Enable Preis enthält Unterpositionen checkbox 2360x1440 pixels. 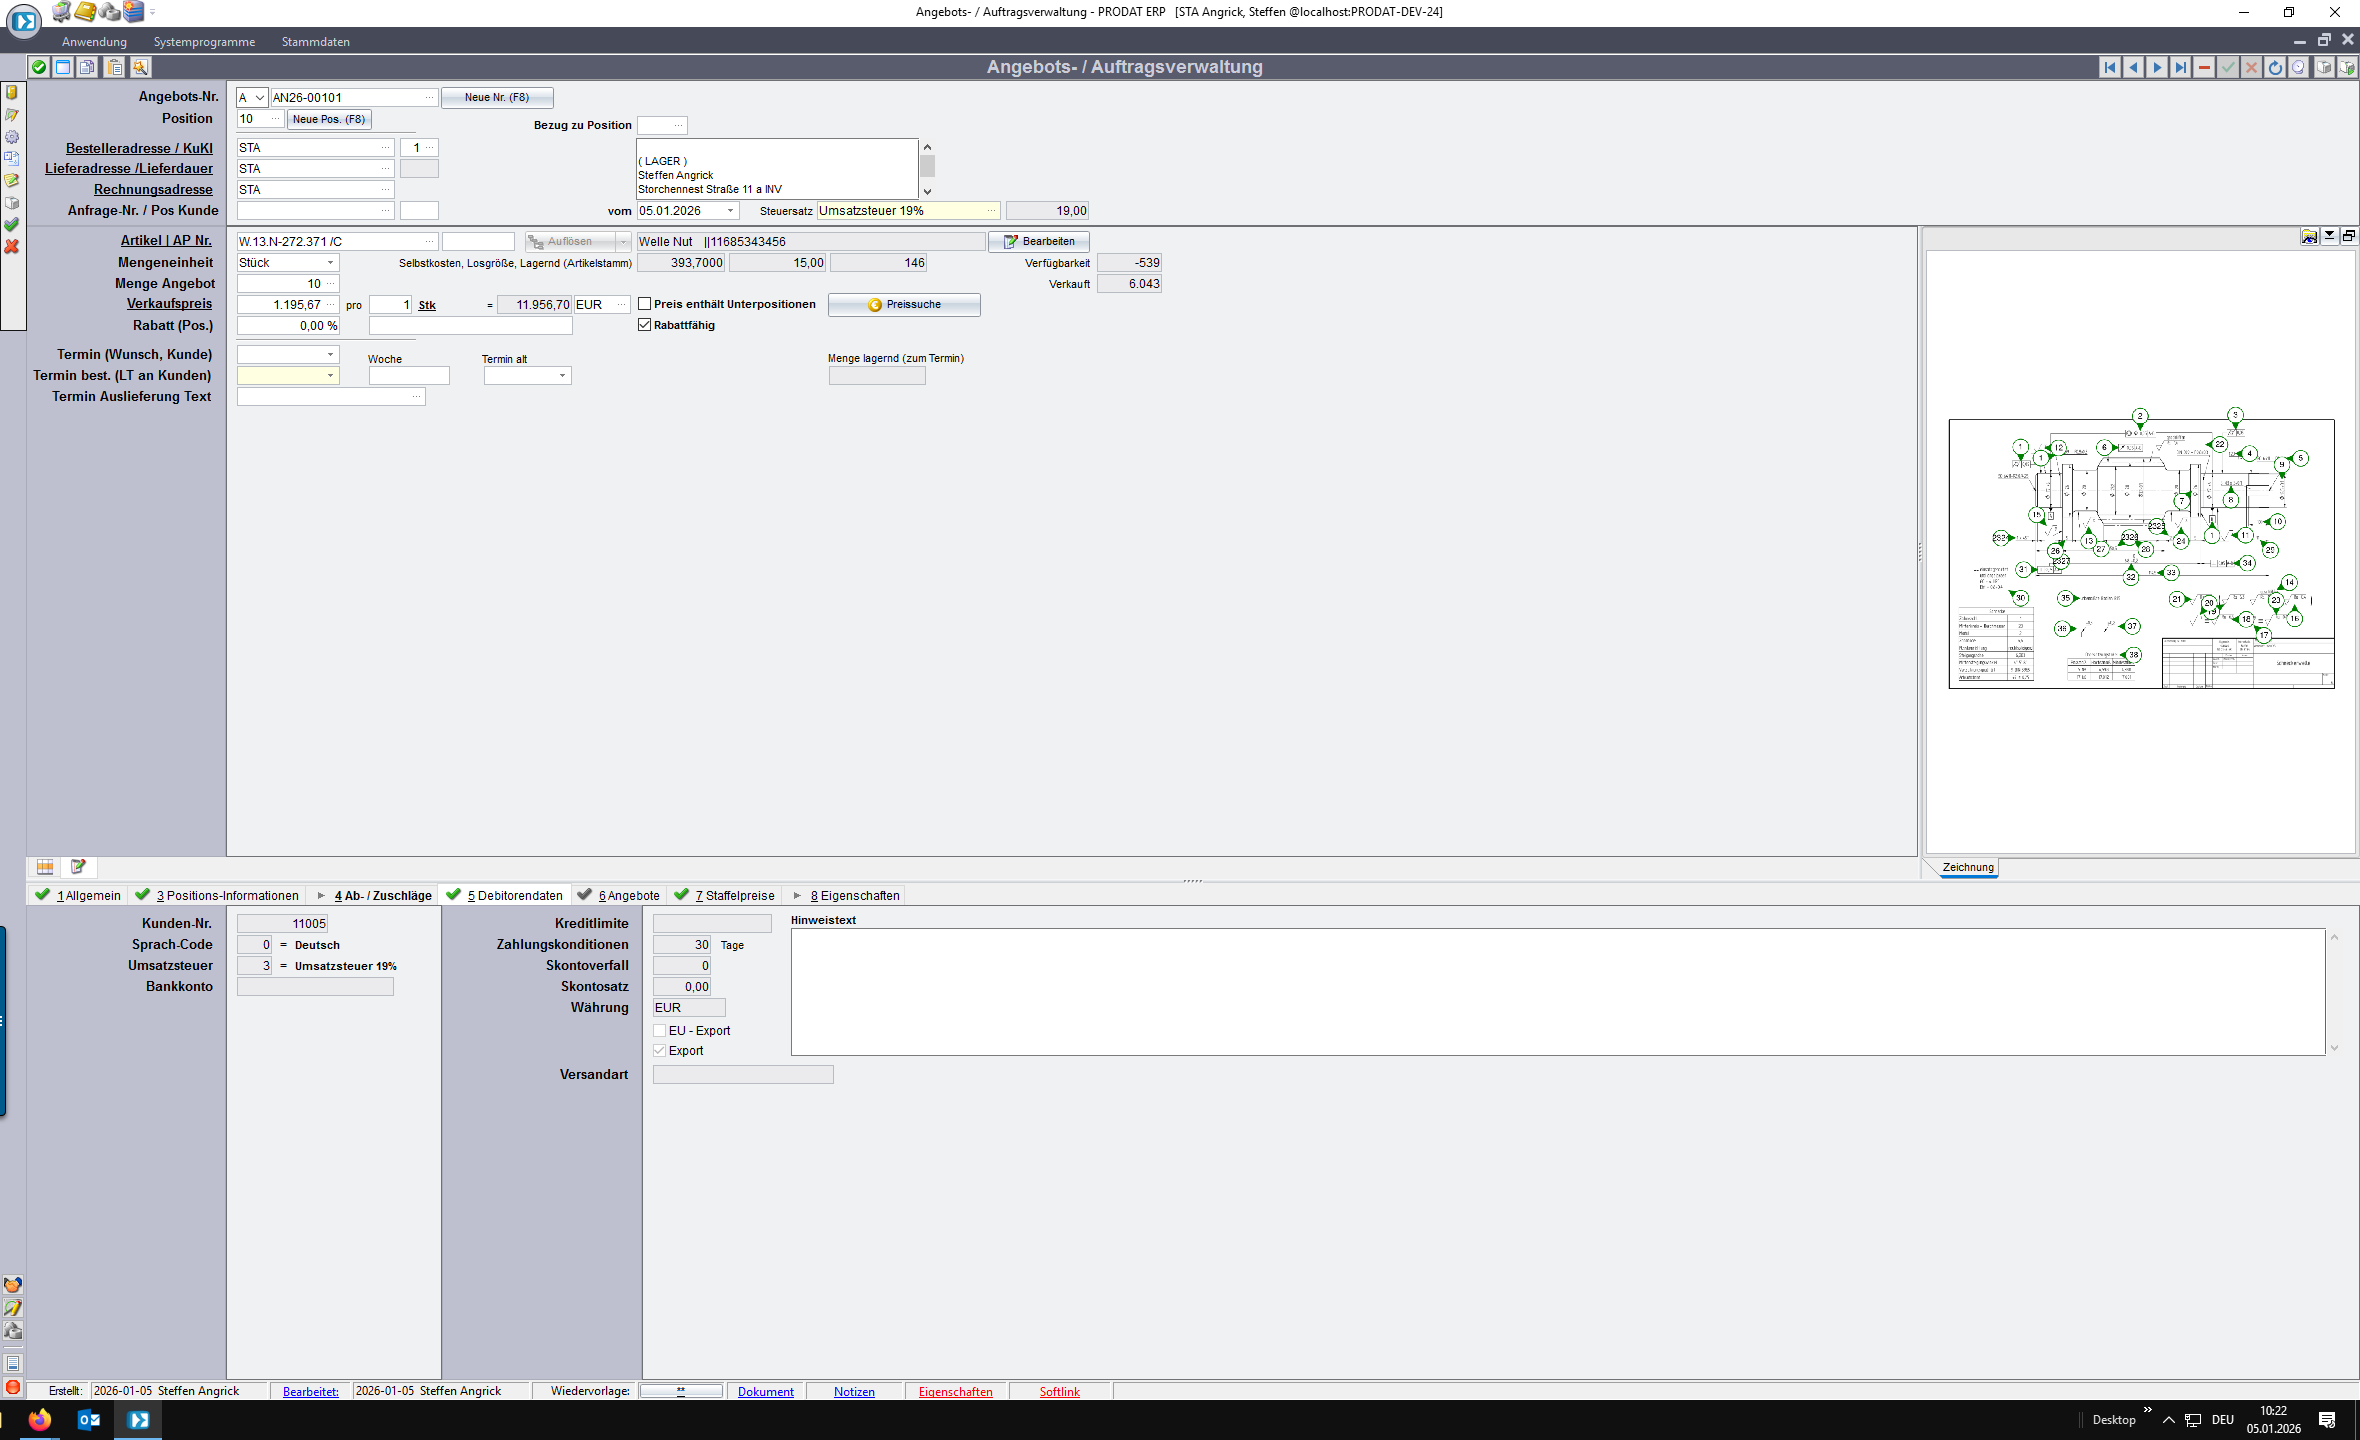coord(645,304)
